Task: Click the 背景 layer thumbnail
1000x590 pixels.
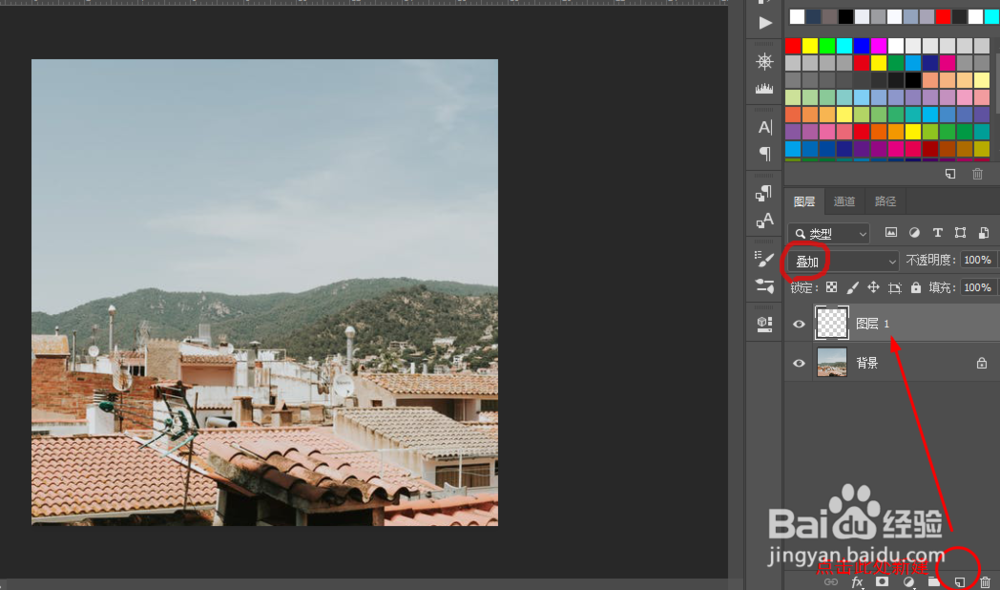Action: (832, 362)
